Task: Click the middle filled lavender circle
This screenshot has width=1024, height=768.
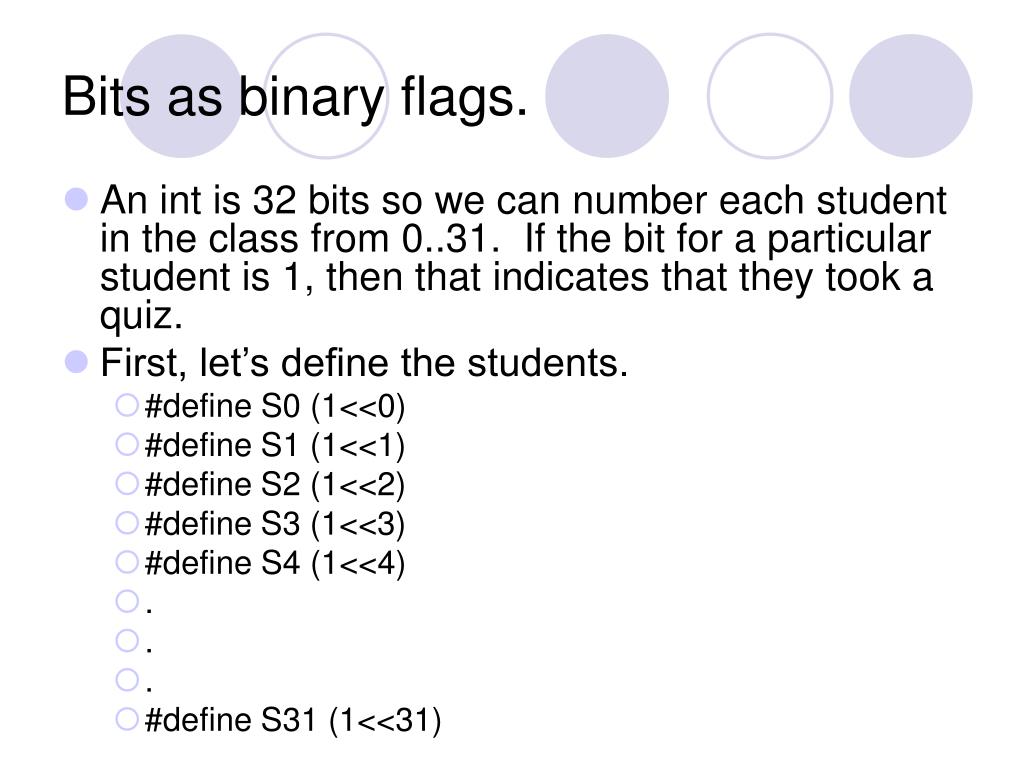Action: point(608,96)
